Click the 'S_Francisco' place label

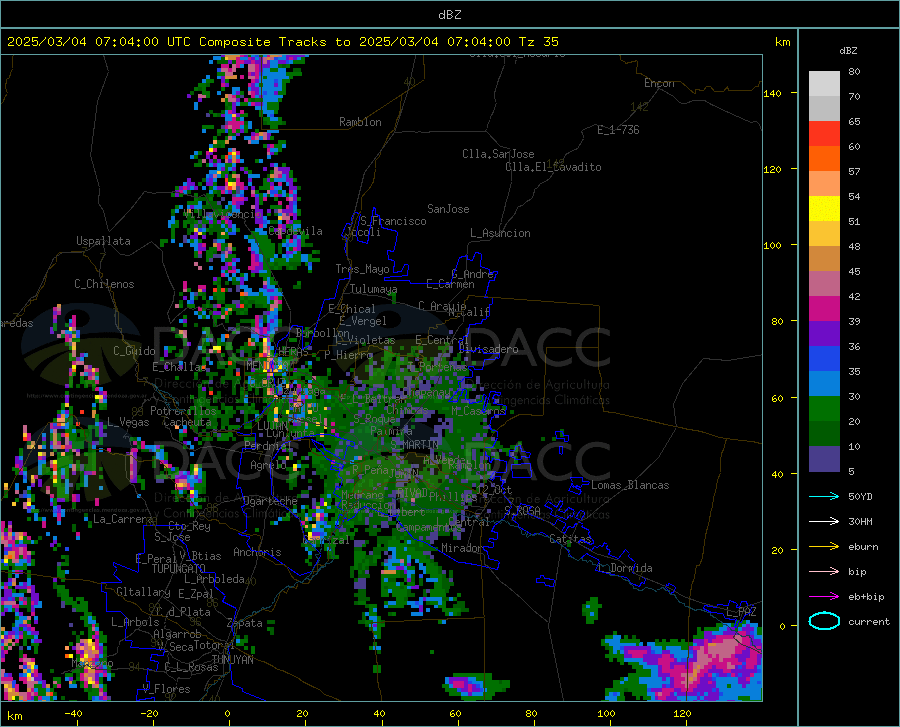[393, 221]
